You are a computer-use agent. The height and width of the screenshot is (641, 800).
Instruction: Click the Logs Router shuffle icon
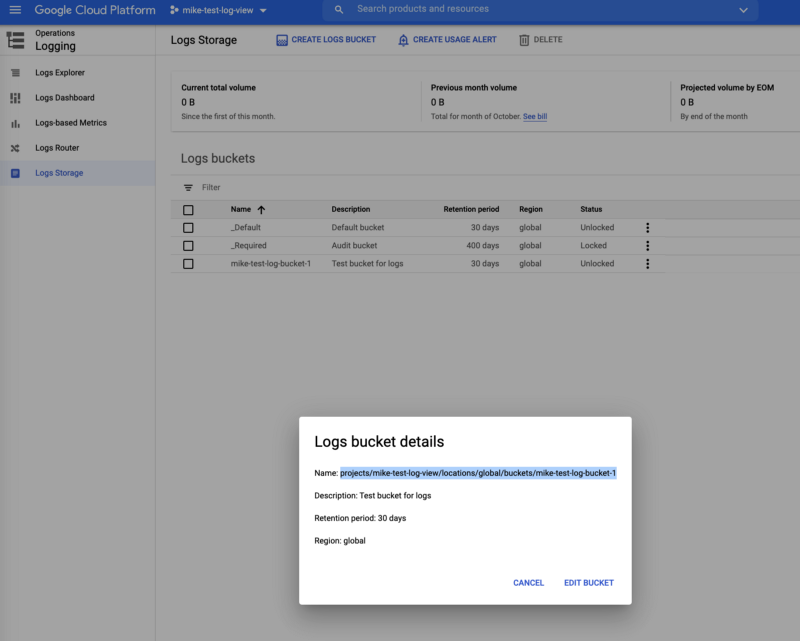(15, 148)
